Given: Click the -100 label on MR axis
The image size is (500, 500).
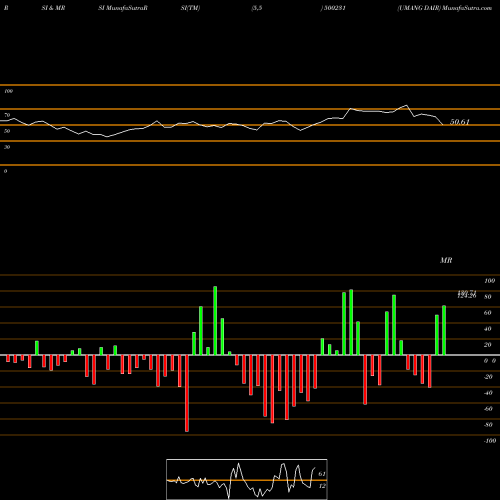Looking at the screenshot, I should [490, 441].
